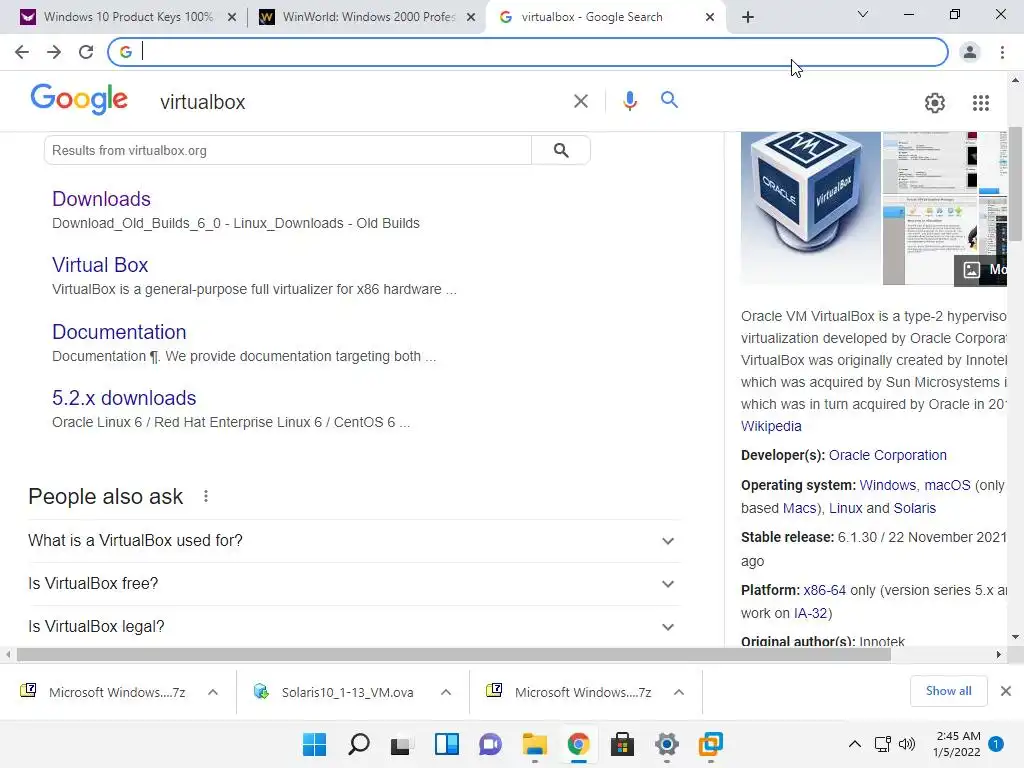The image size is (1024, 768).
Task: Click Show all downloads
Action: (x=948, y=691)
